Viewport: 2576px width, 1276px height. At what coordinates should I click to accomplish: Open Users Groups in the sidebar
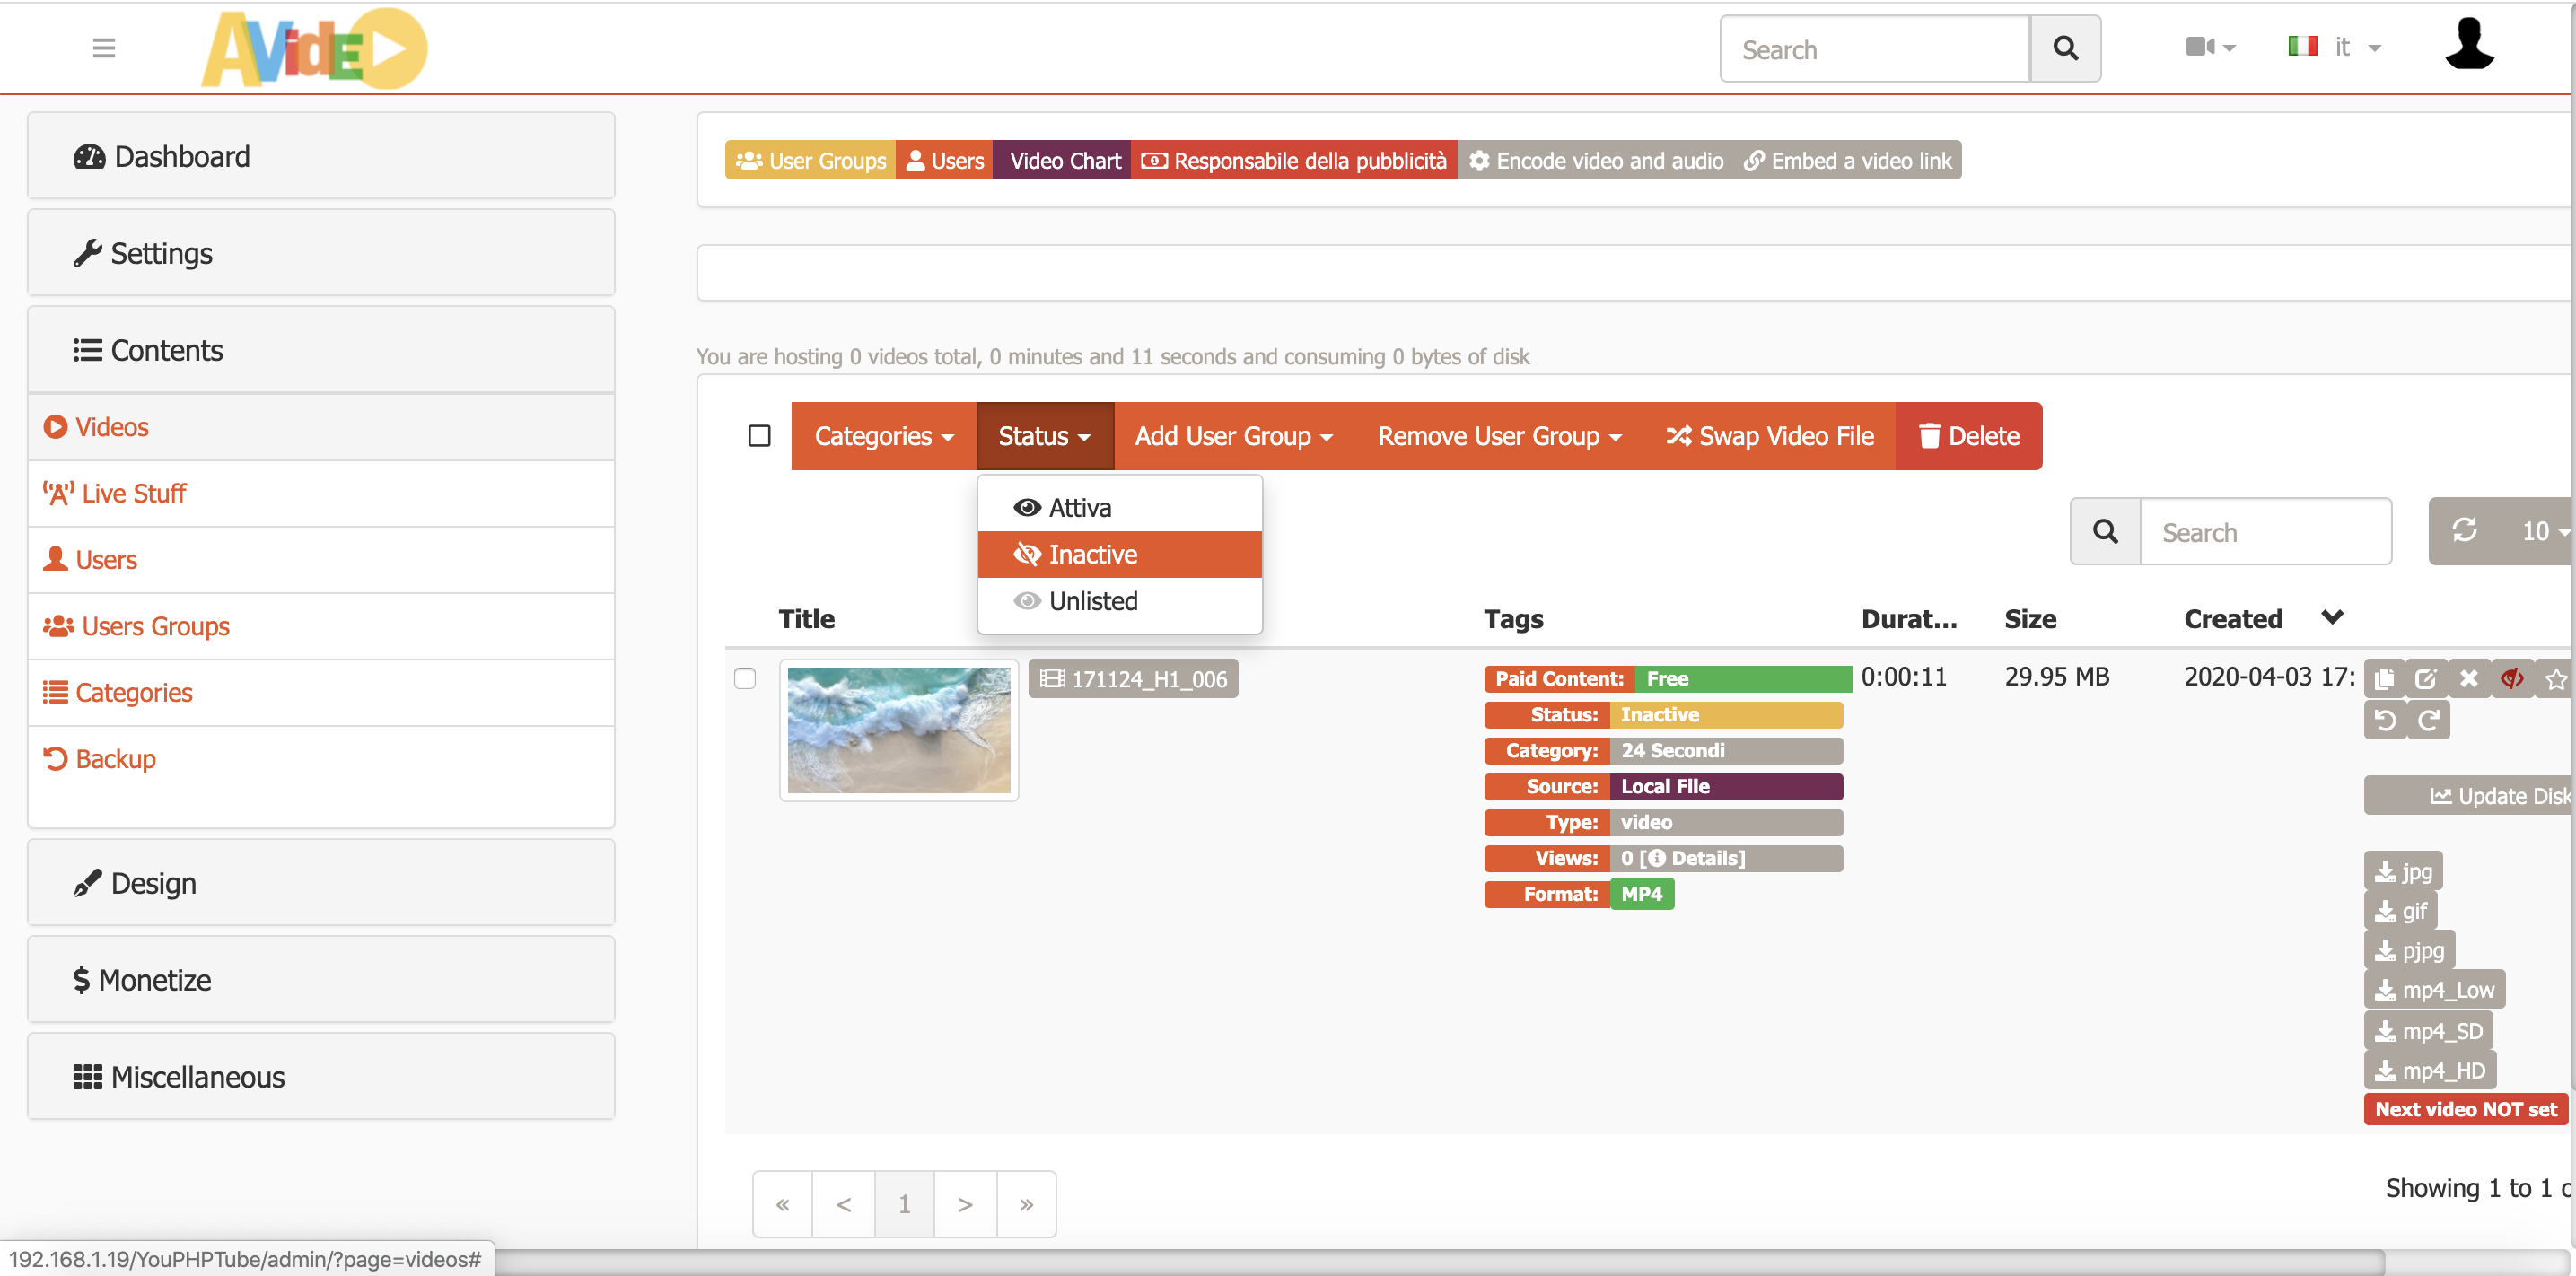pyautogui.click(x=321, y=626)
